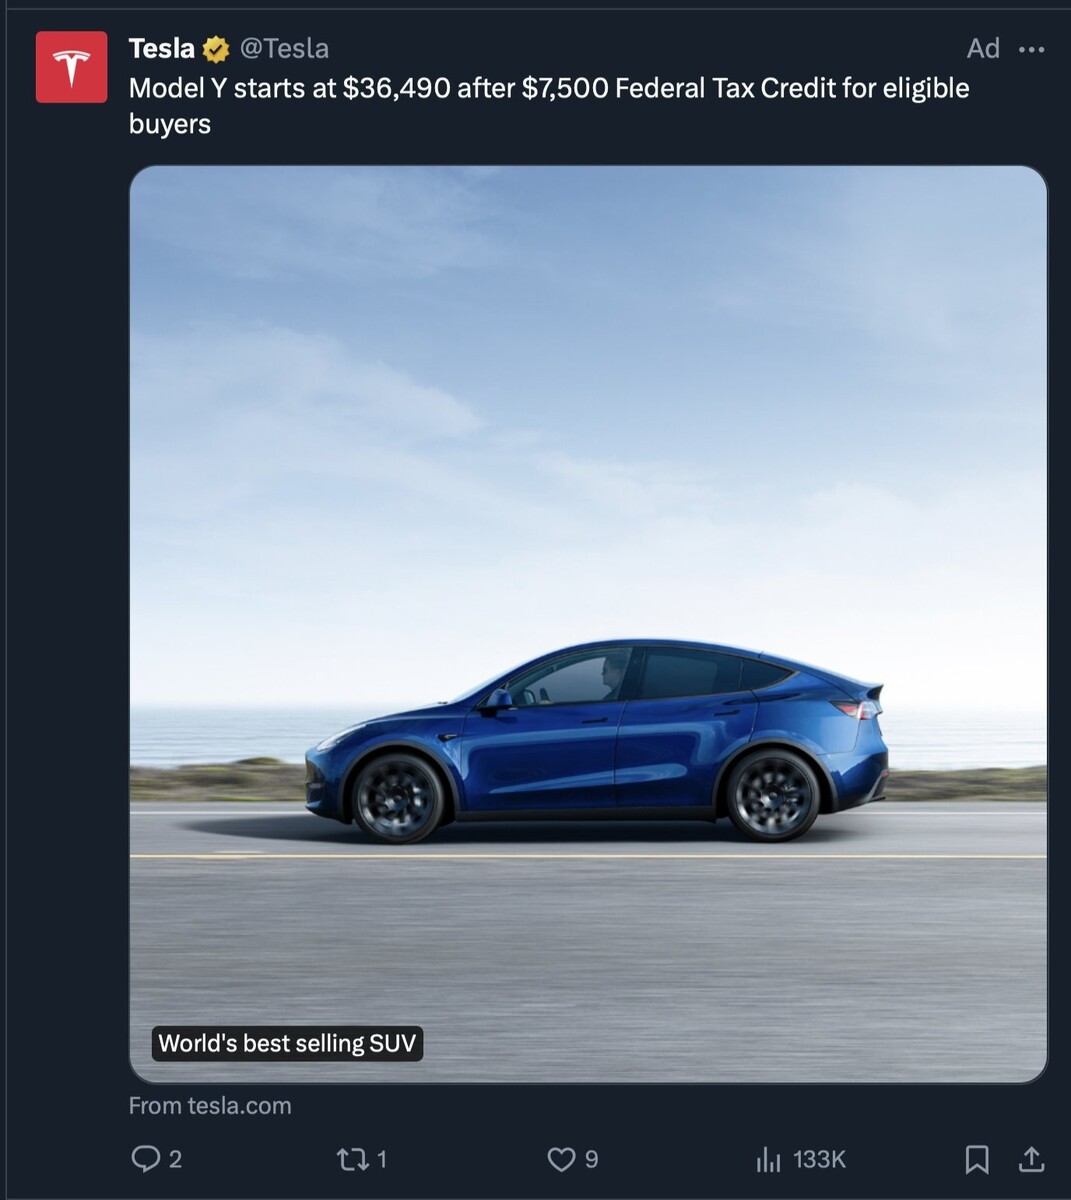Click the Tesla display name
The width and height of the screenshot is (1071, 1200).
point(162,48)
